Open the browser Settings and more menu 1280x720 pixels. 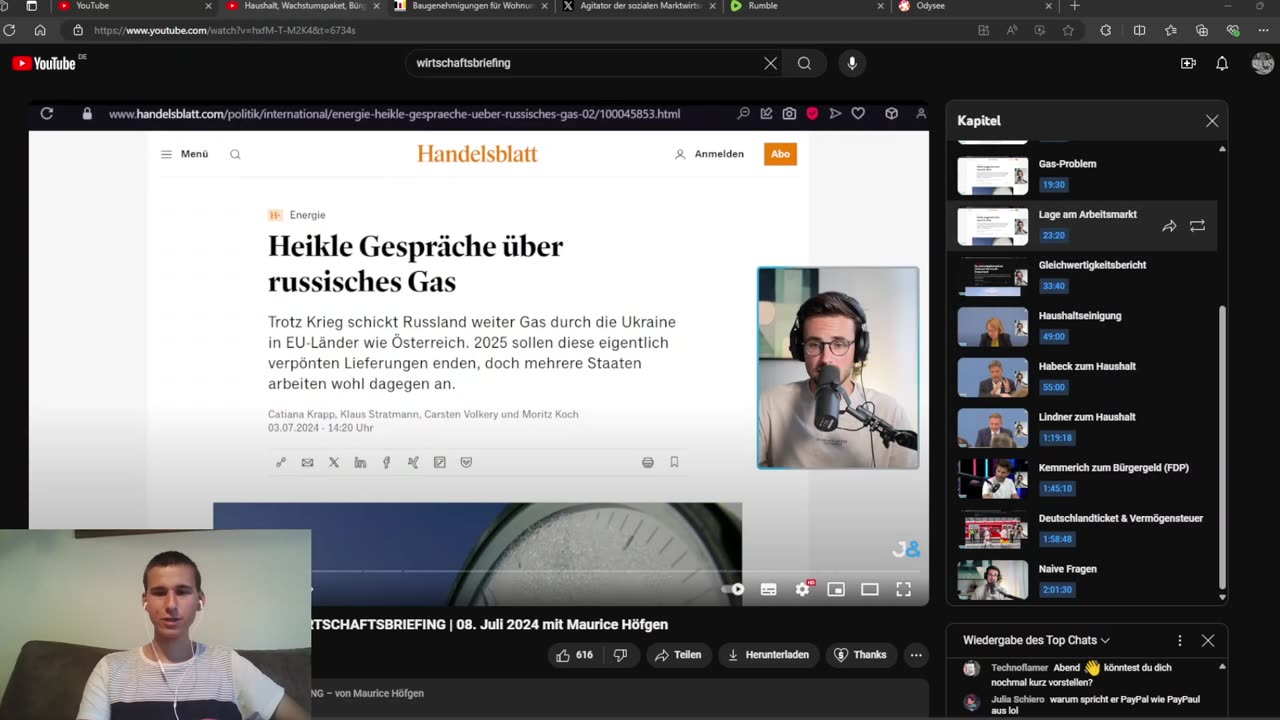point(1263,30)
